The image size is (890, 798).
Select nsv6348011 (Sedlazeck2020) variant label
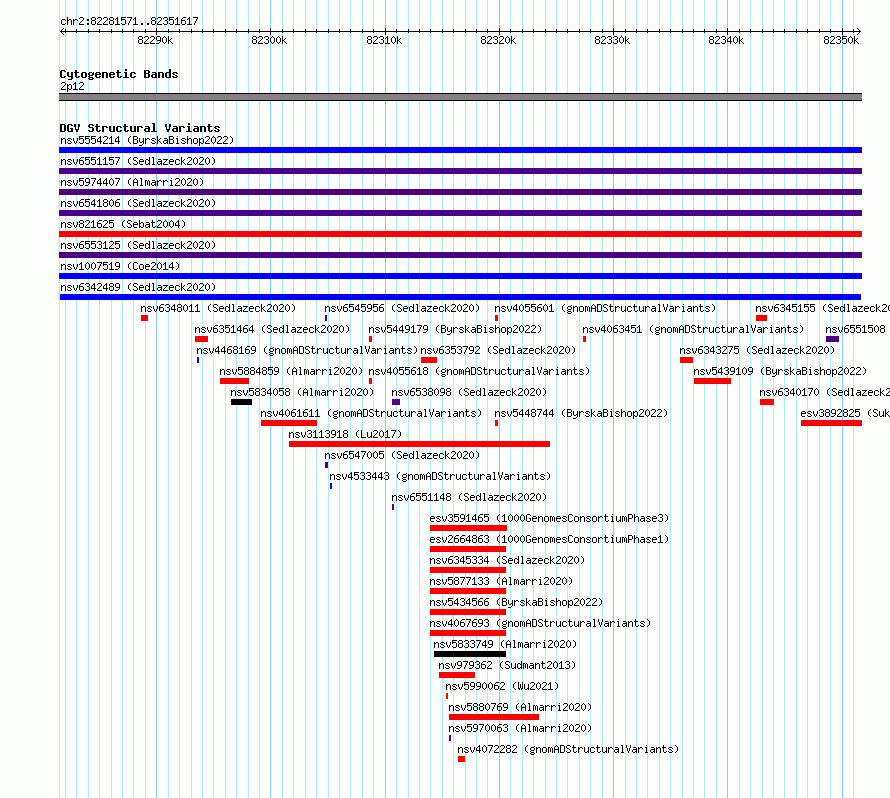(218, 308)
